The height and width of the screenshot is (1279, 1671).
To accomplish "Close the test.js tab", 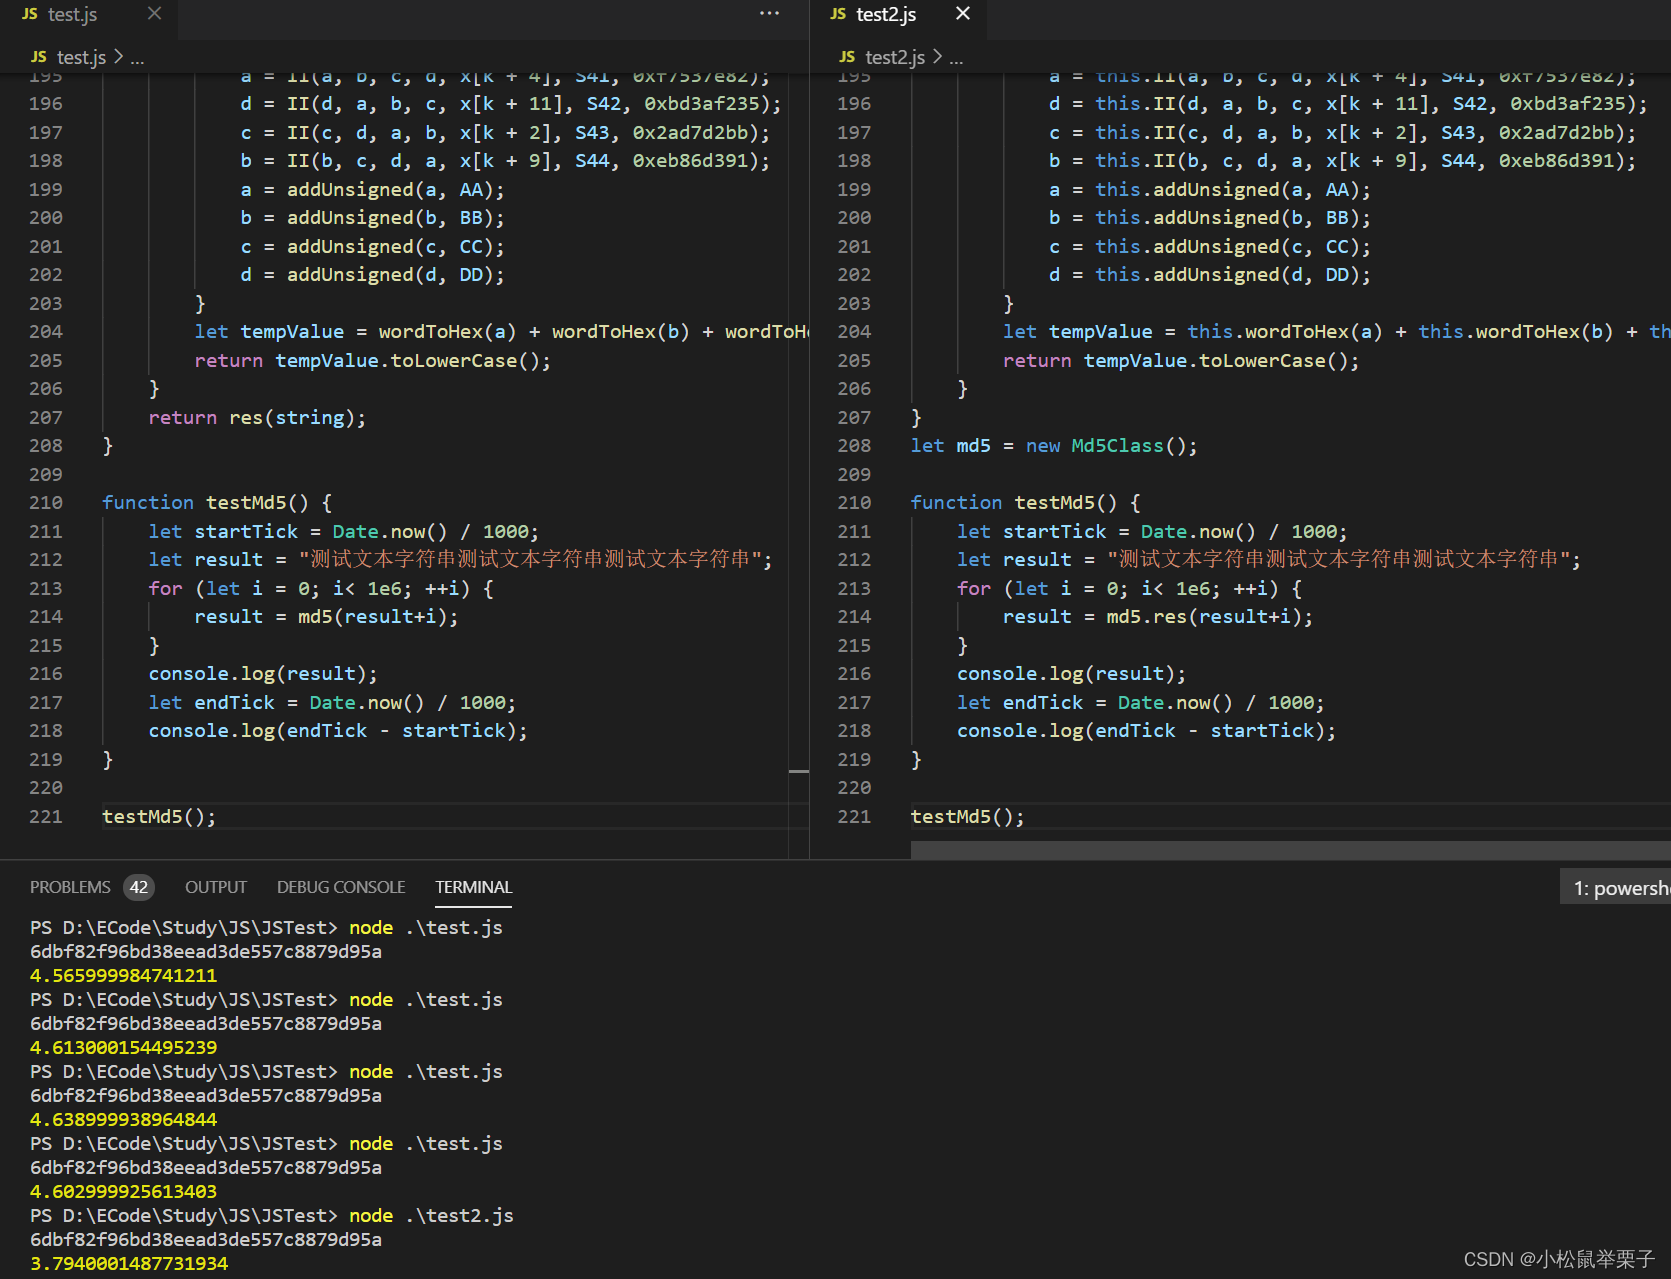I will (153, 14).
